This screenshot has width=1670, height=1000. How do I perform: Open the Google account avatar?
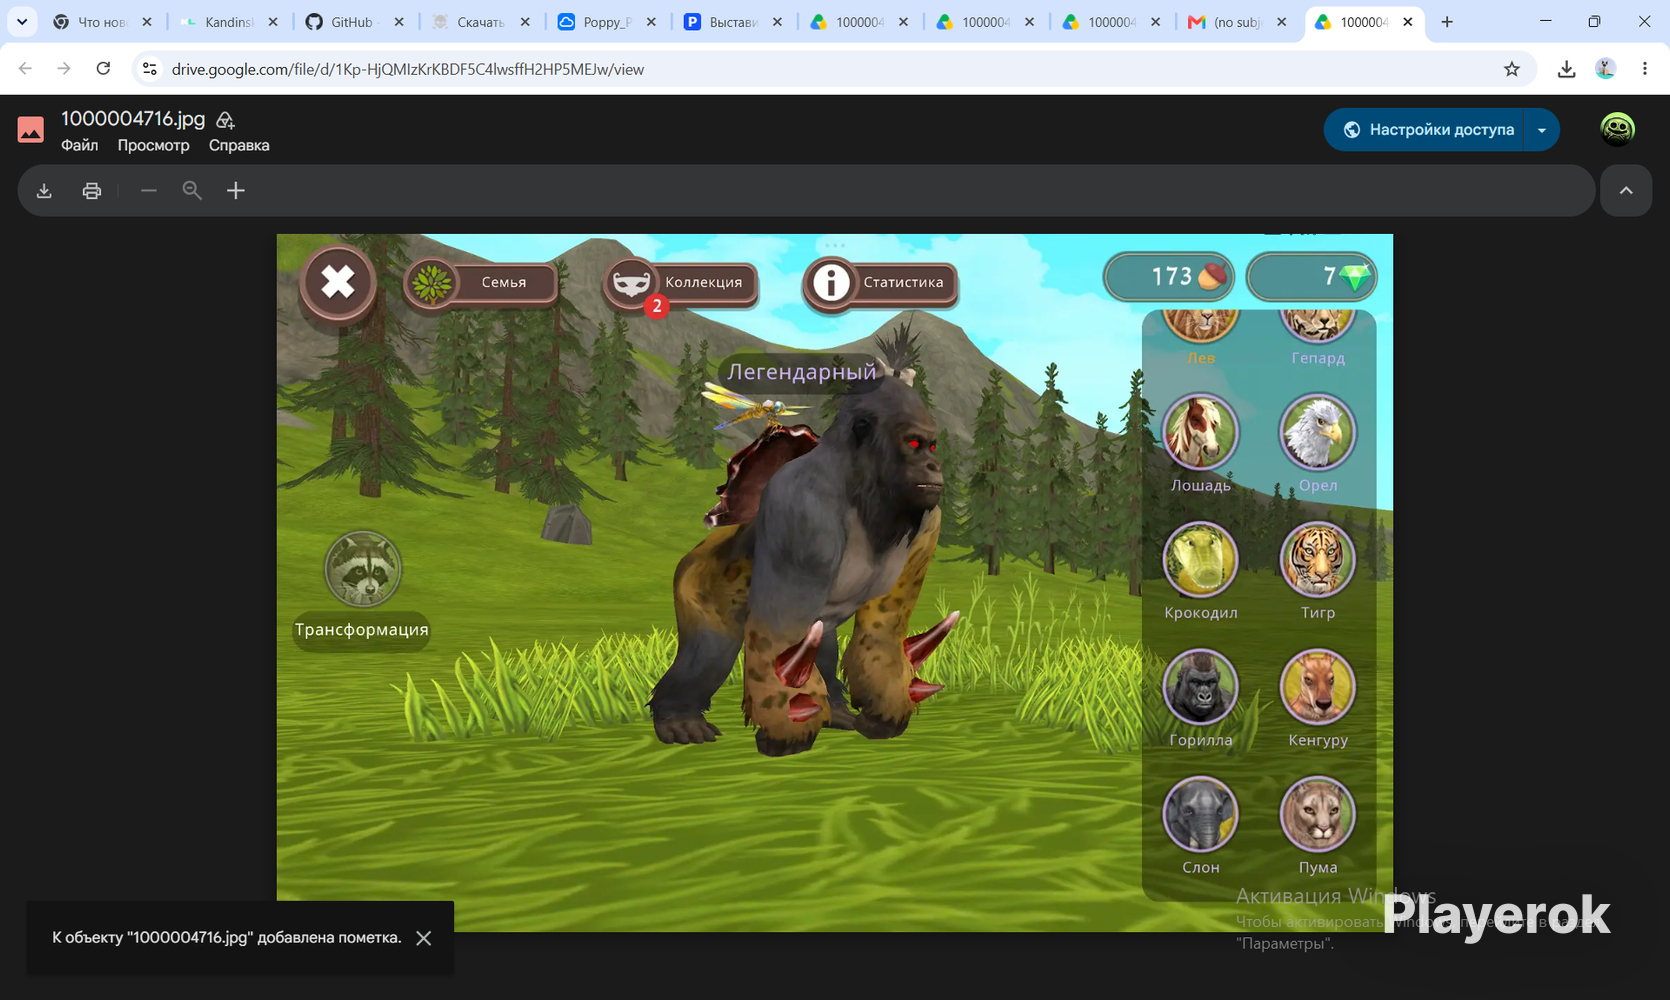coord(1617,129)
